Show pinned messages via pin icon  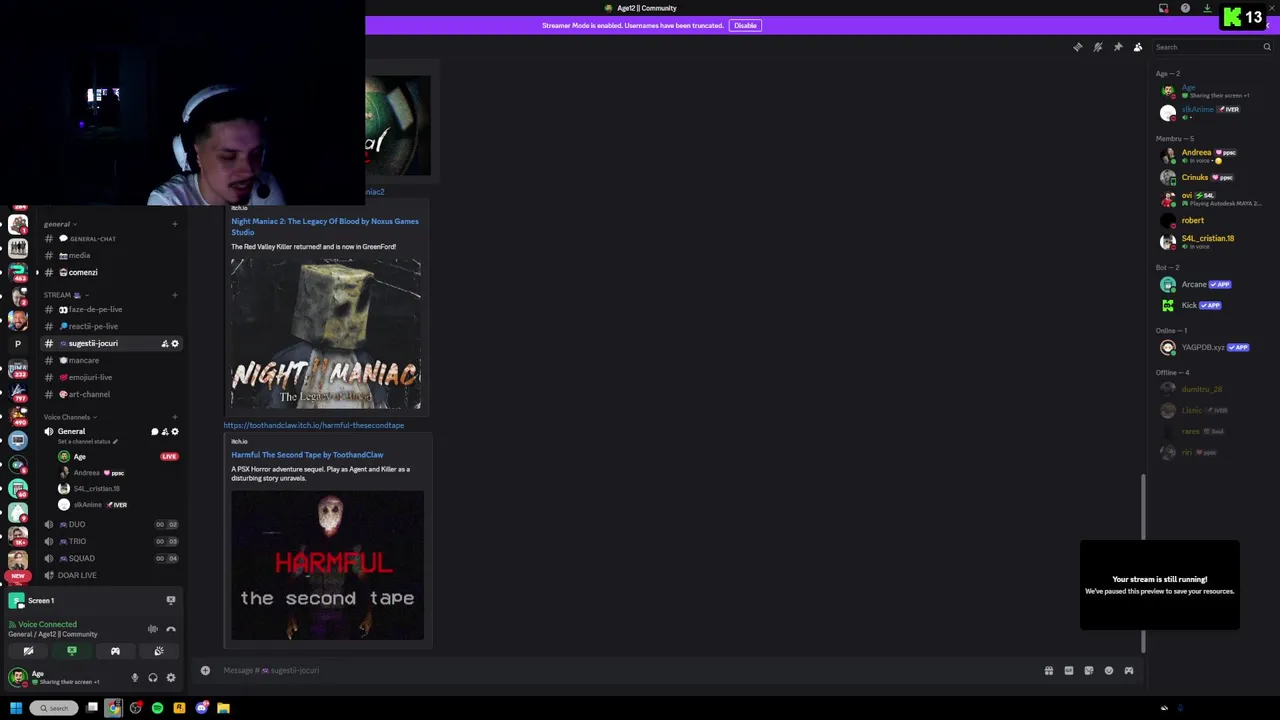click(x=1118, y=47)
